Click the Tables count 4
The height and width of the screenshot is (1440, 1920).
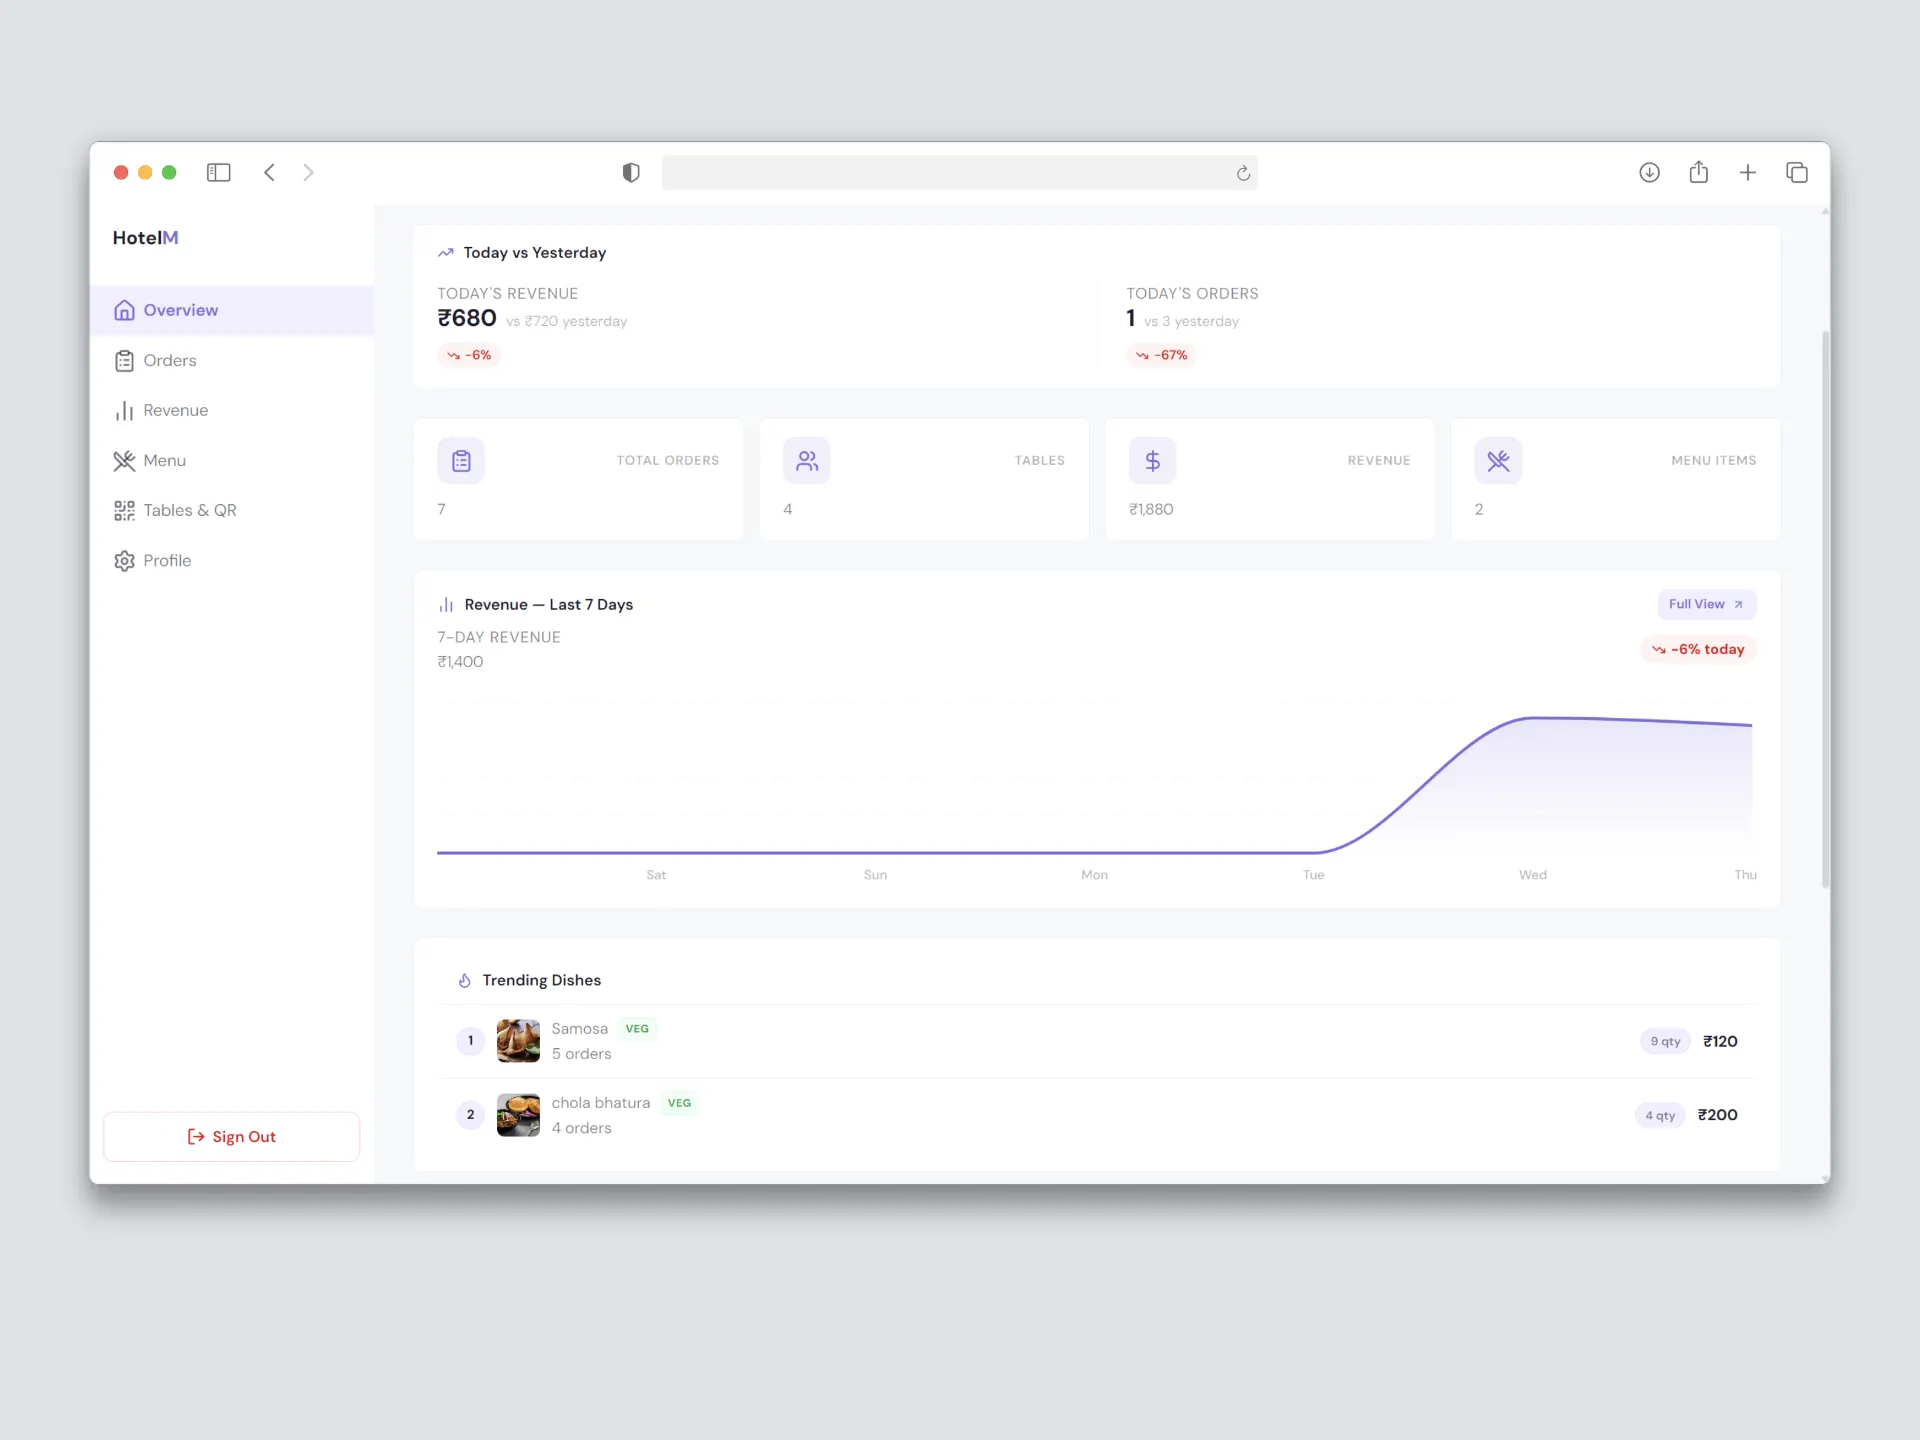[788, 509]
